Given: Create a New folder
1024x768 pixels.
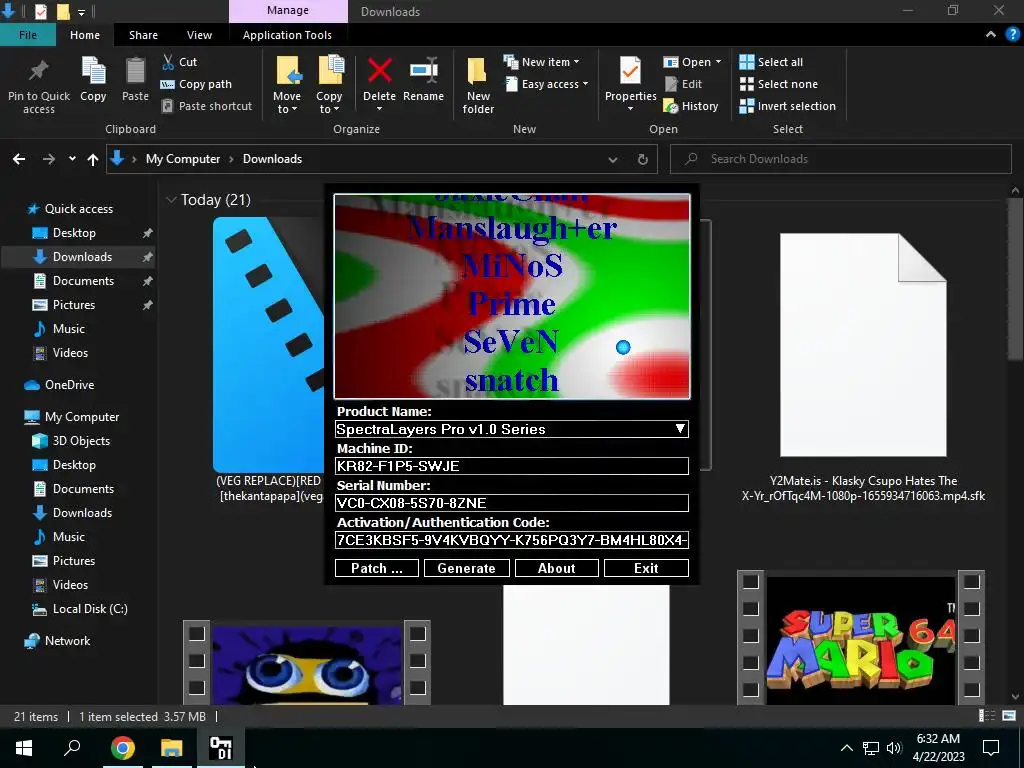Looking at the screenshot, I should coord(478,85).
